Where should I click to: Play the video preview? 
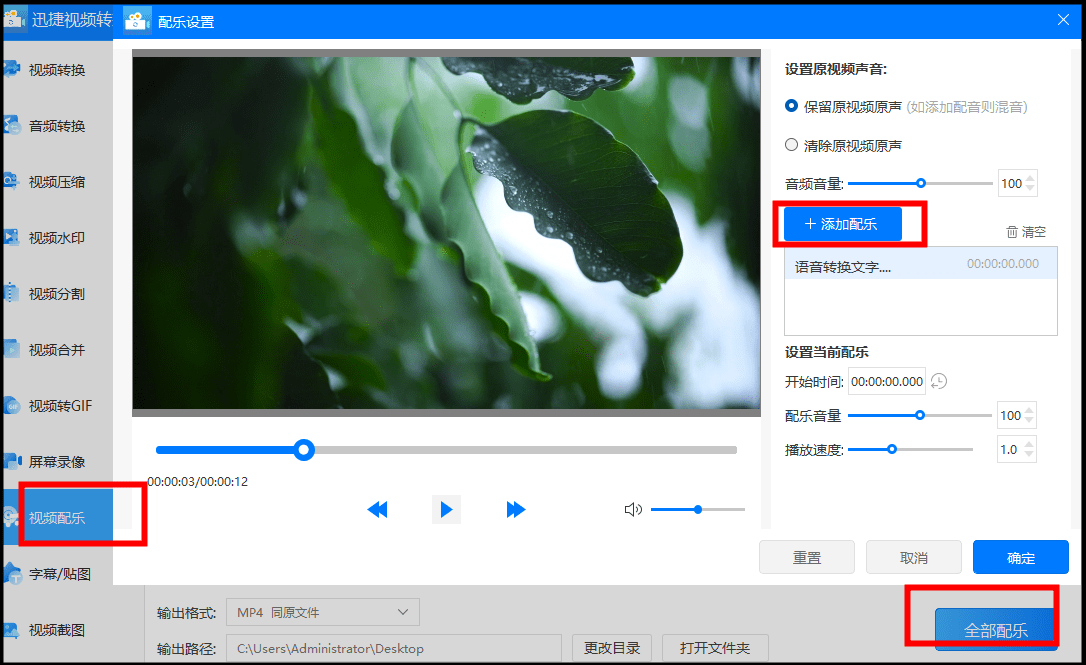click(446, 510)
